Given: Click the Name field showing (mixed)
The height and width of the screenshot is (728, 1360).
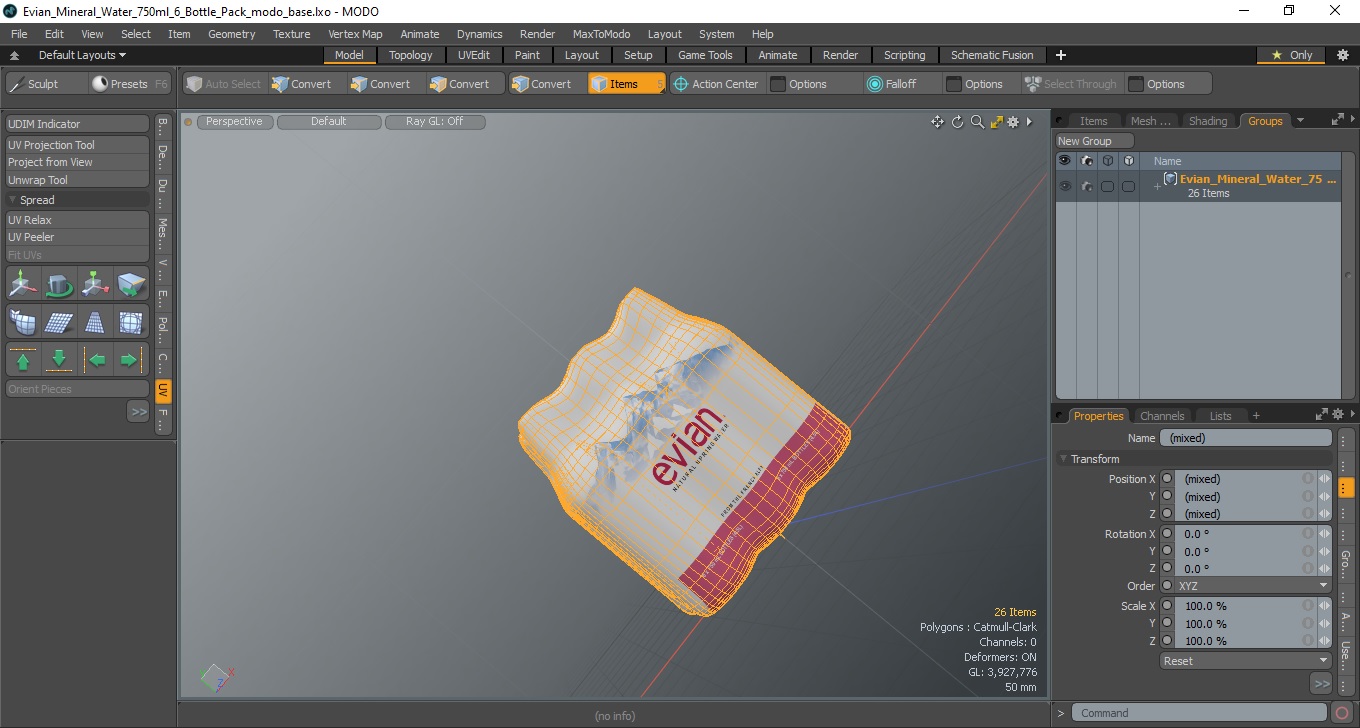Looking at the screenshot, I should [x=1245, y=438].
